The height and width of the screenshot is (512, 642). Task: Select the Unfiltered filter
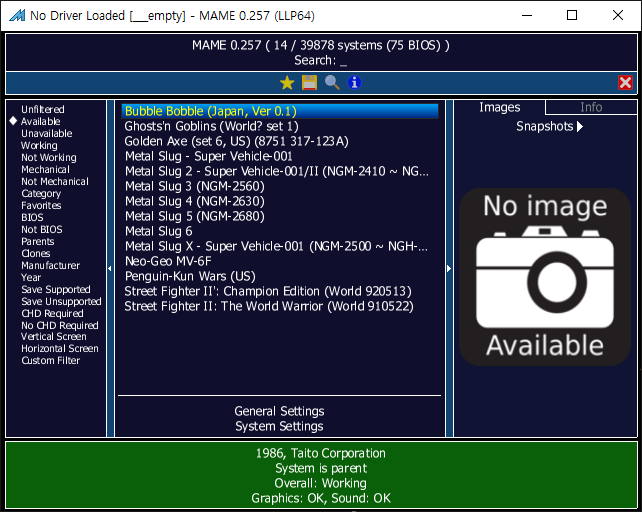tap(43, 109)
